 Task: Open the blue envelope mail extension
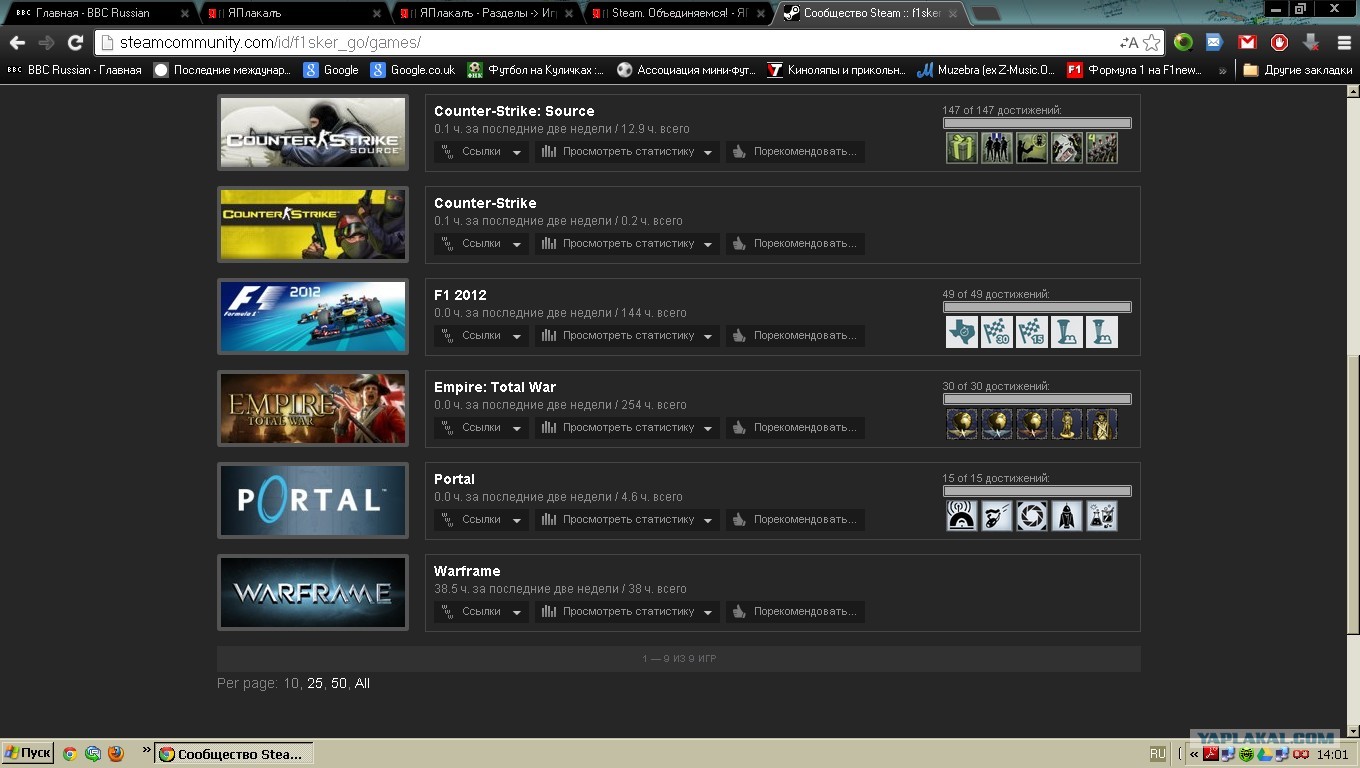(1214, 43)
